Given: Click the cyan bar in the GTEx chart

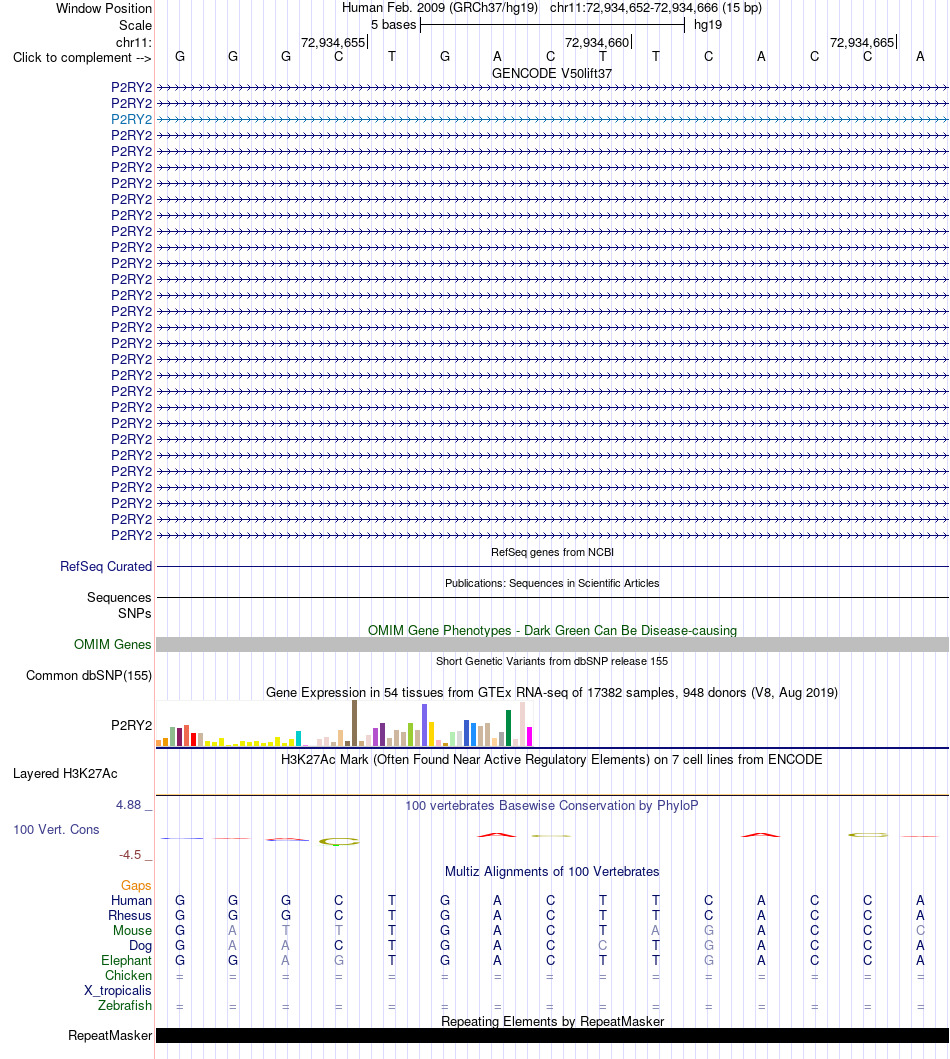Looking at the screenshot, I should 298,738.
